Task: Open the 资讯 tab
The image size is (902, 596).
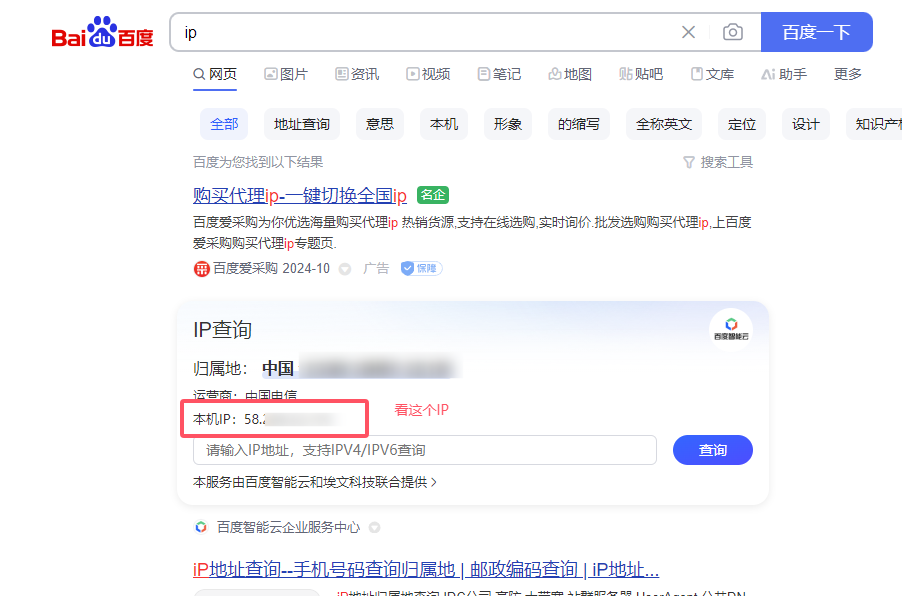Action: pos(357,74)
